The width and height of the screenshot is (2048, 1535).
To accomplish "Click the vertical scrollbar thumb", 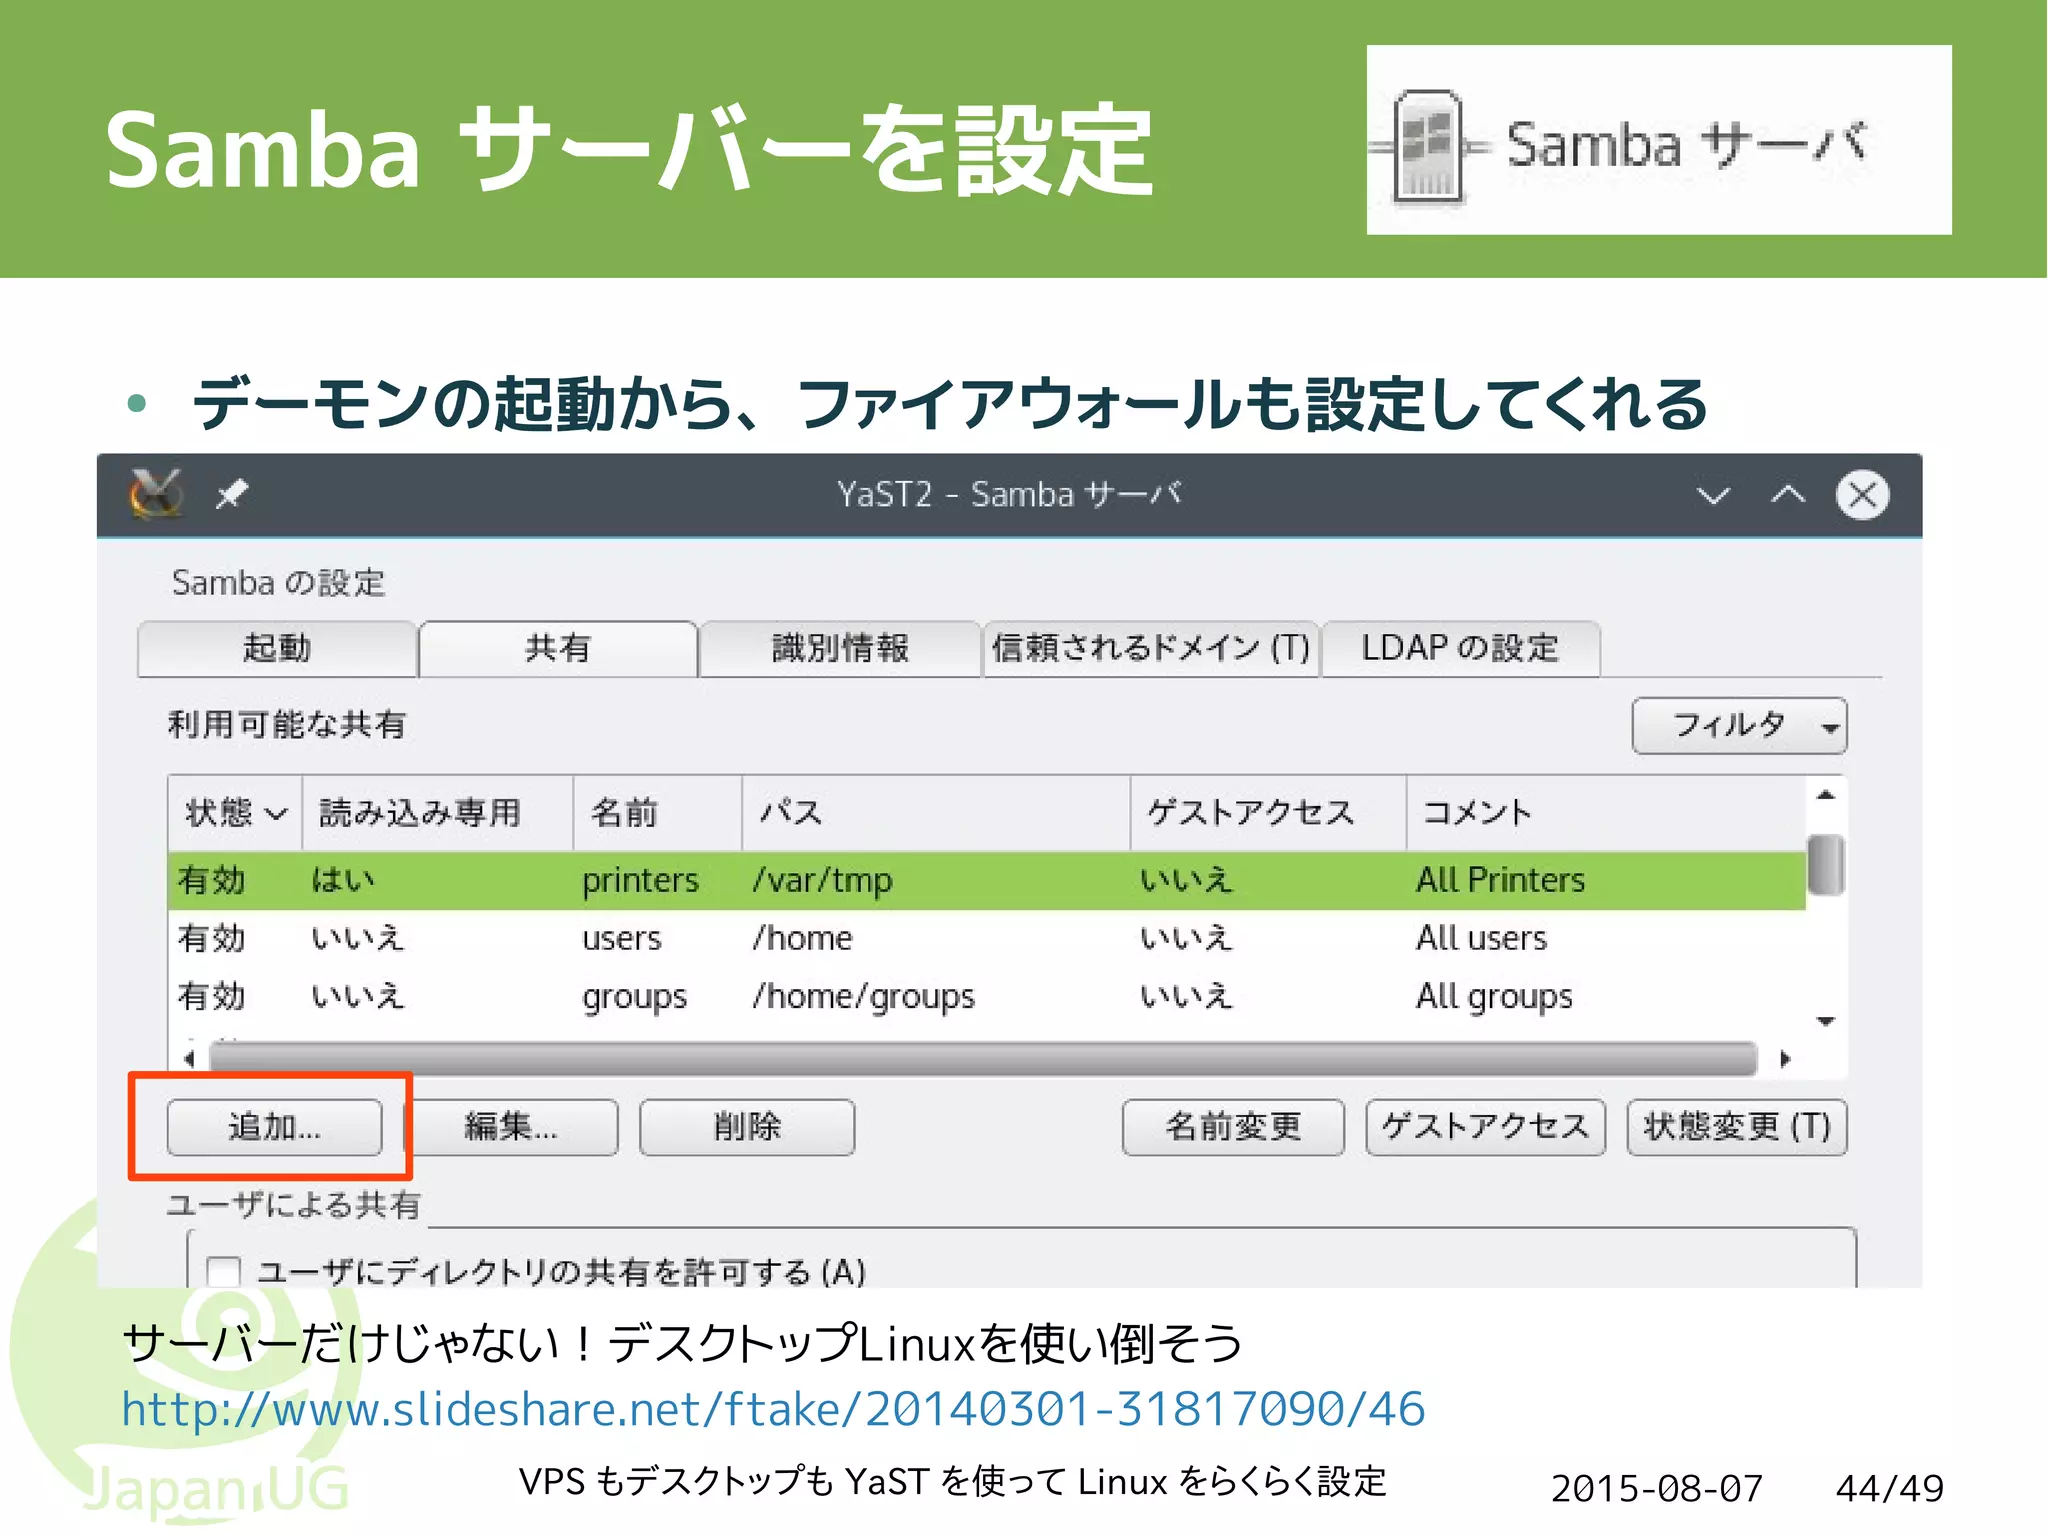I will point(1826,865).
